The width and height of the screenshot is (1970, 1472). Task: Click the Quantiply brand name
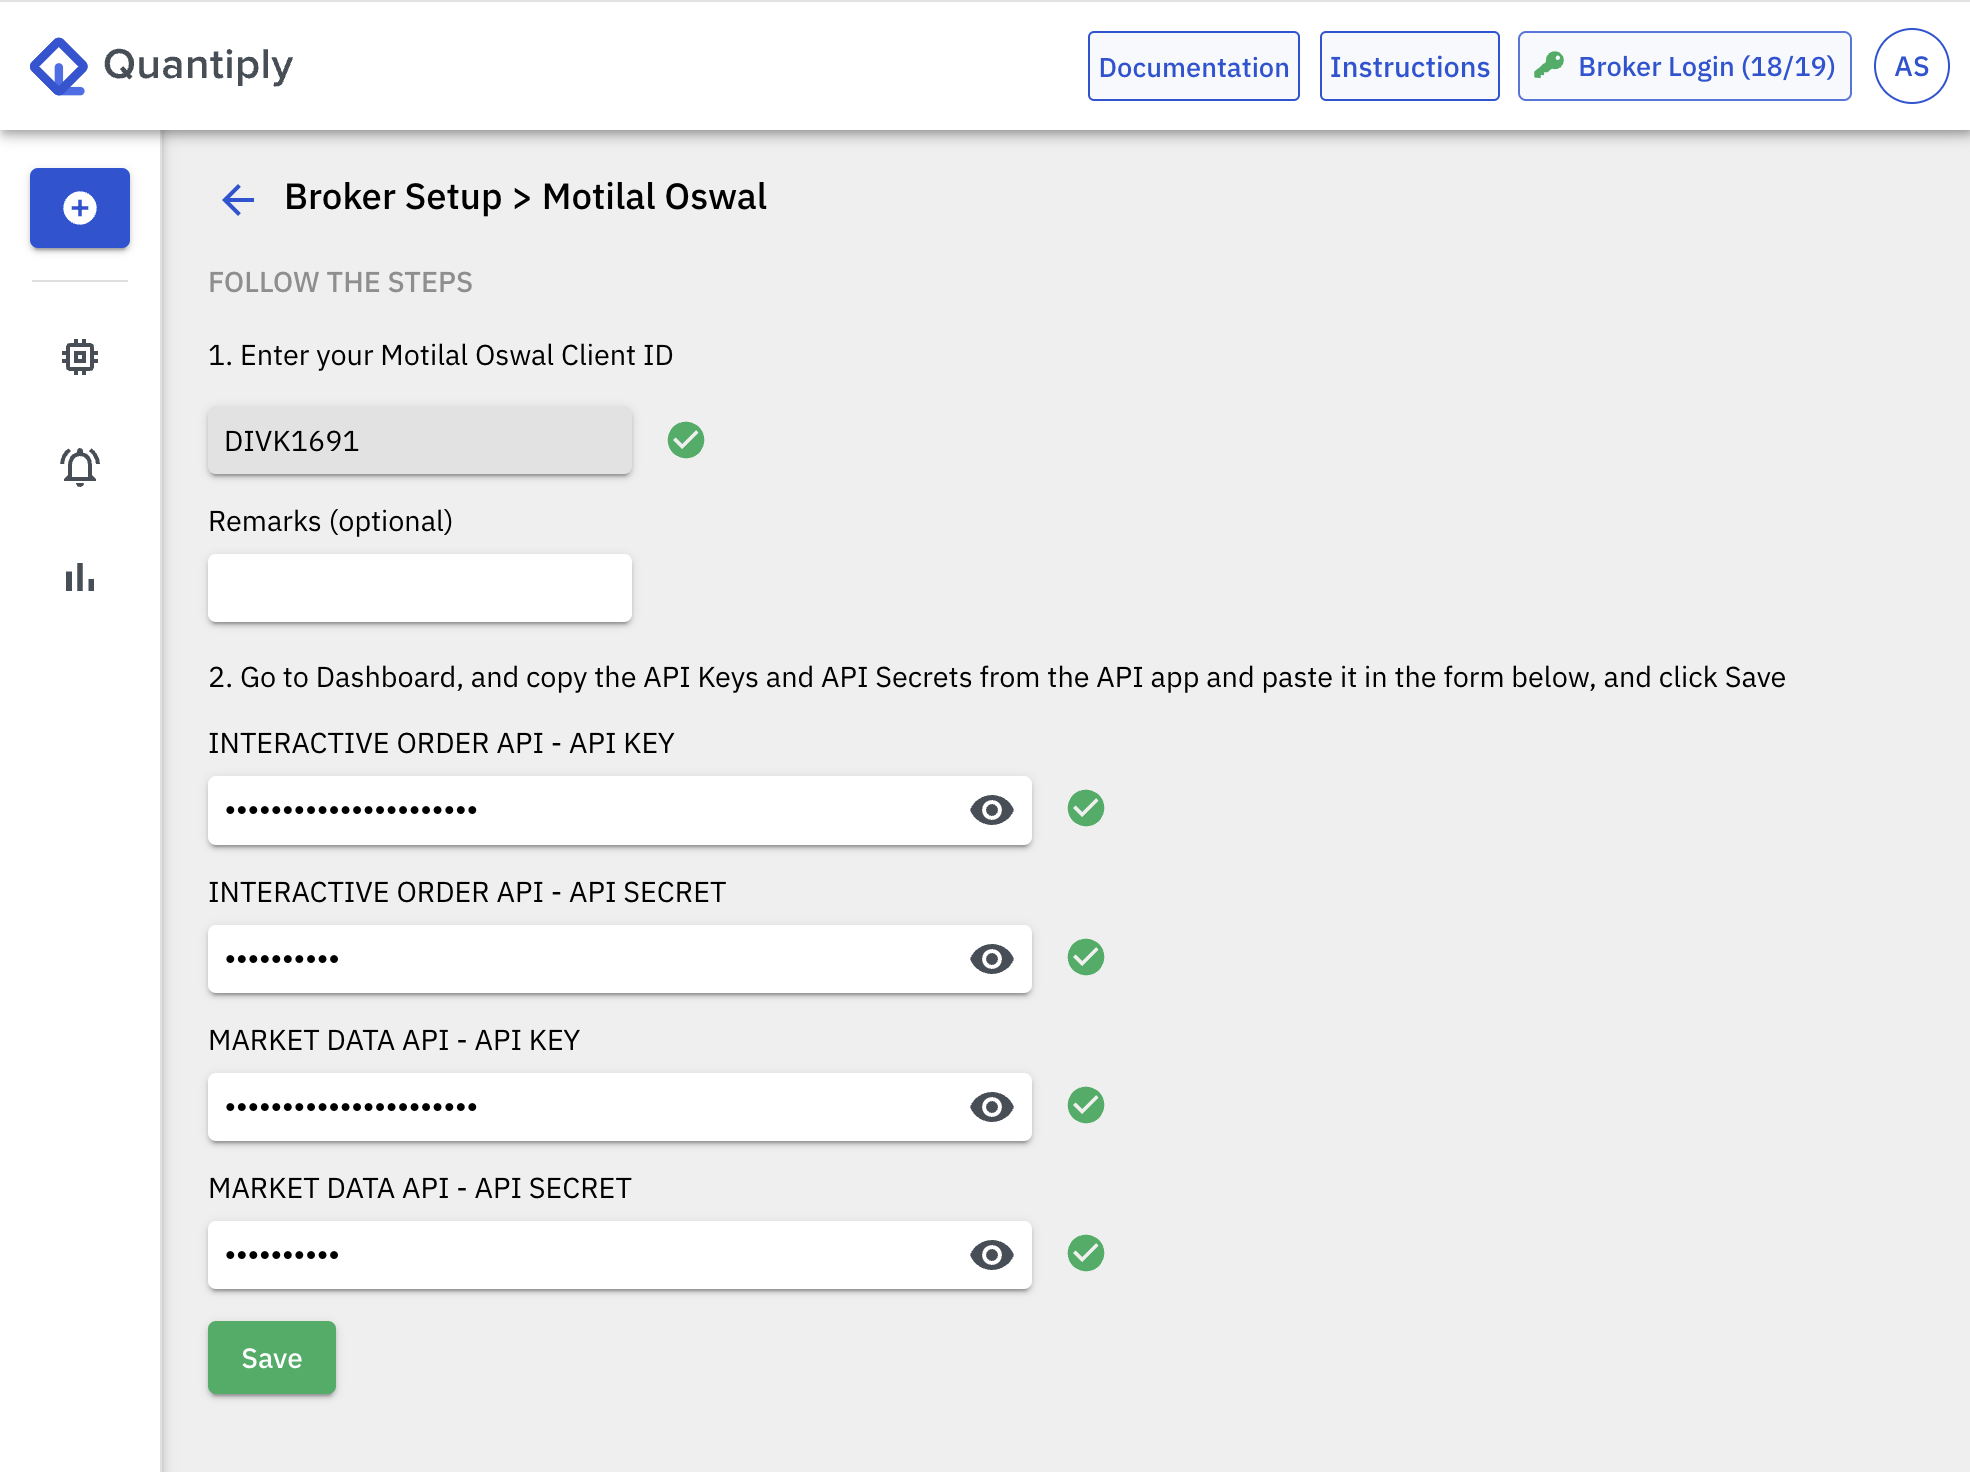click(198, 65)
